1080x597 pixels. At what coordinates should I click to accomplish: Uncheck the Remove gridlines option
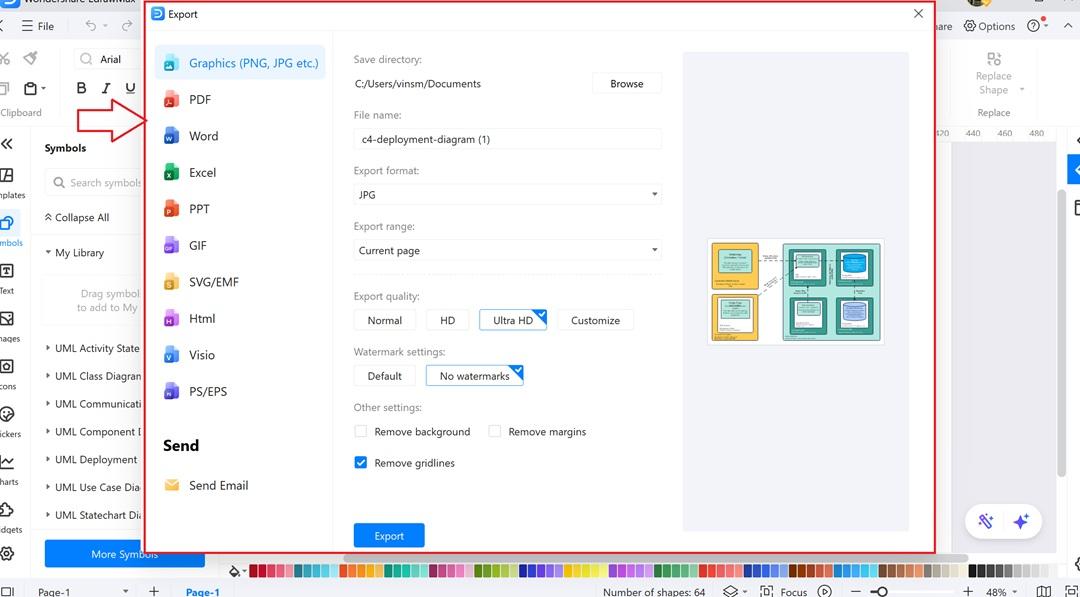(x=360, y=463)
